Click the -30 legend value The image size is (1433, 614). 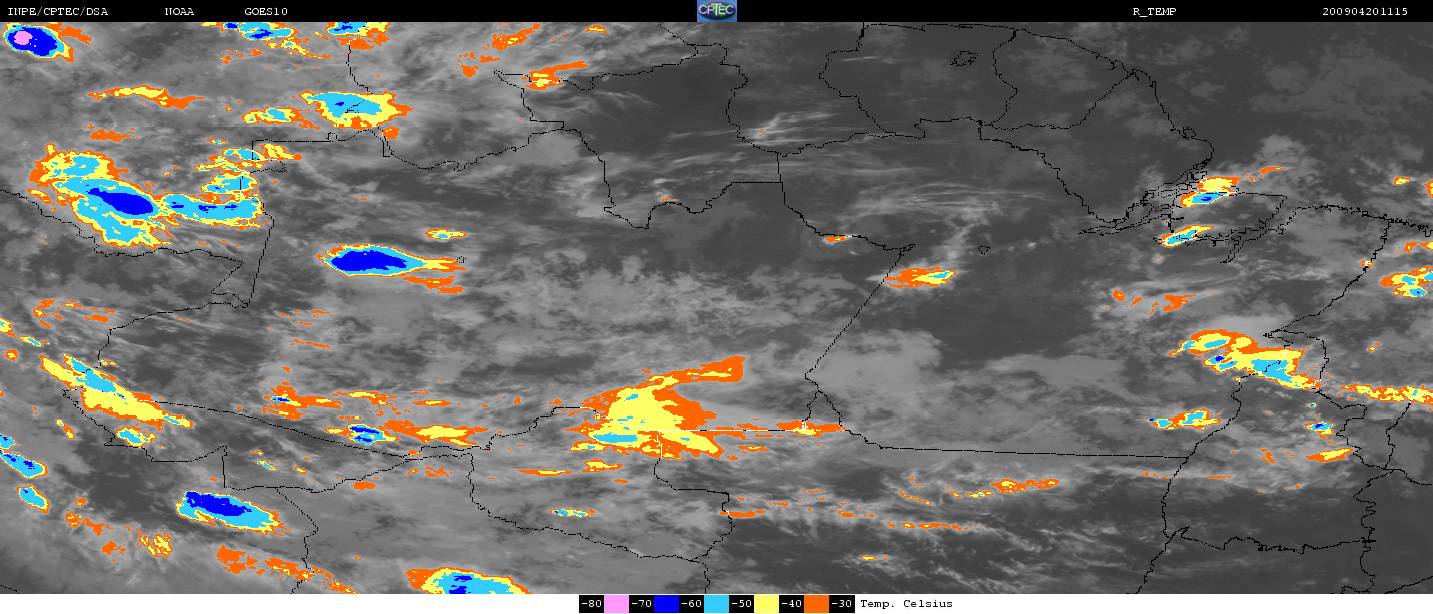842,604
